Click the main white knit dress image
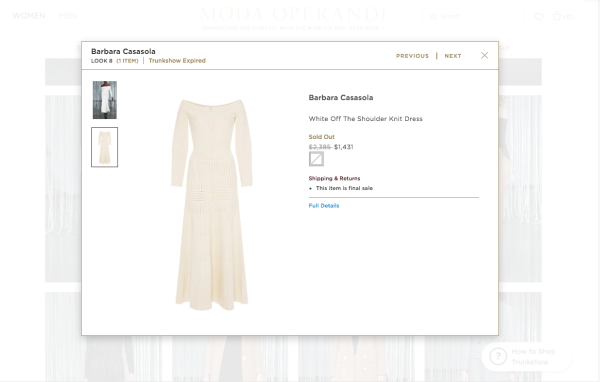 pos(212,205)
